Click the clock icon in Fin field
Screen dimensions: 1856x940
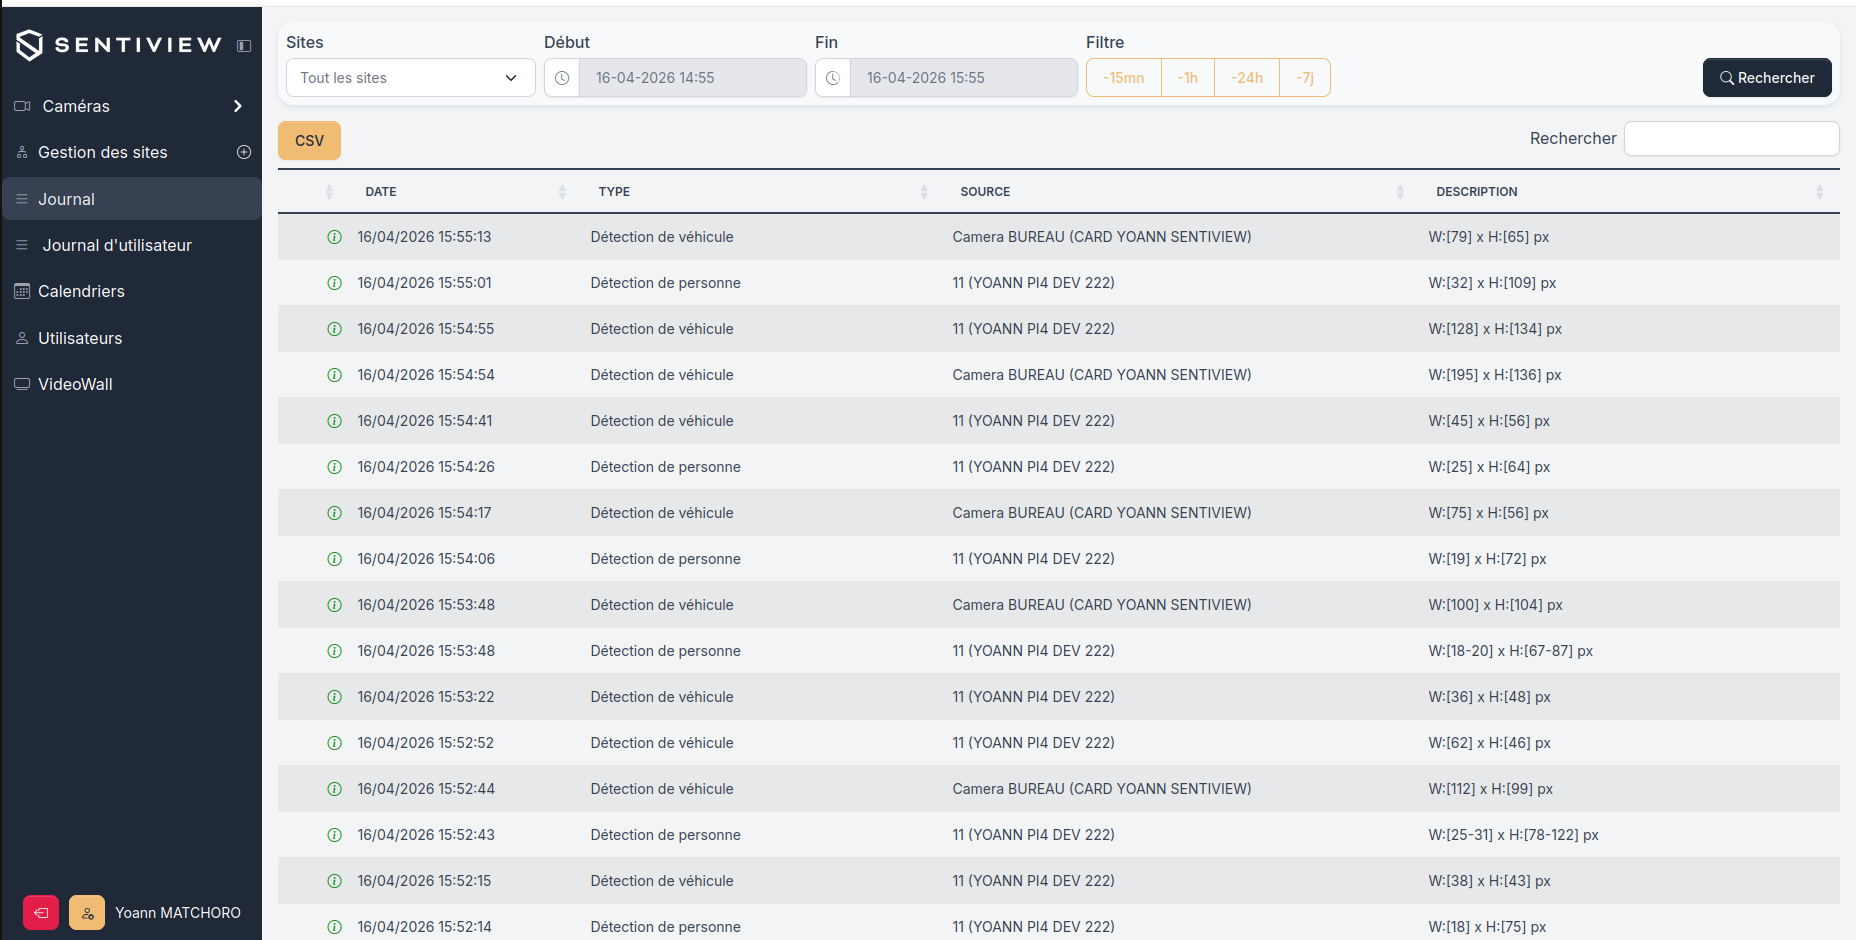(x=833, y=78)
